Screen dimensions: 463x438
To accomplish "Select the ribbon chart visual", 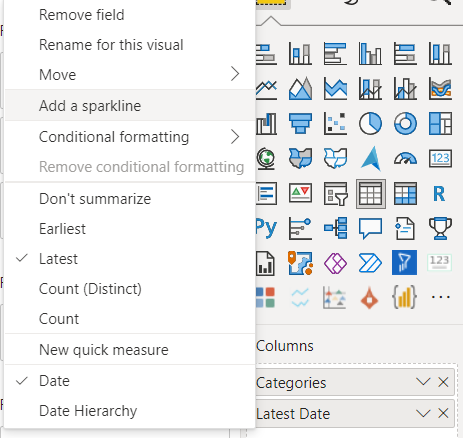I will point(440,89).
